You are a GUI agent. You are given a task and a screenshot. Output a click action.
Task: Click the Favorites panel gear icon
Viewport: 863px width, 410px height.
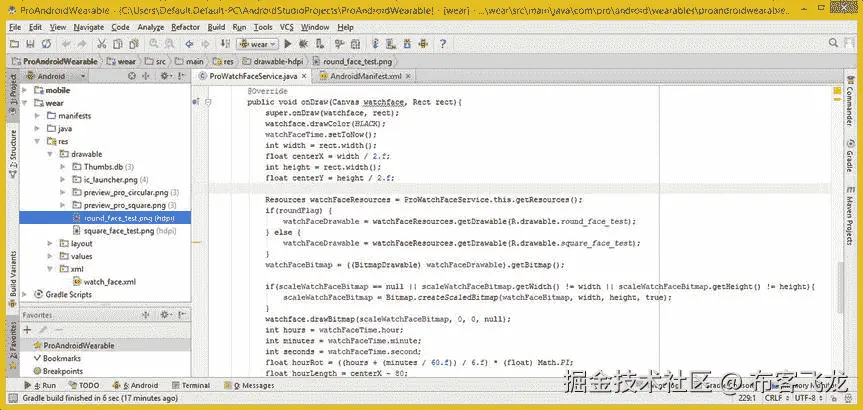coord(164,315)
